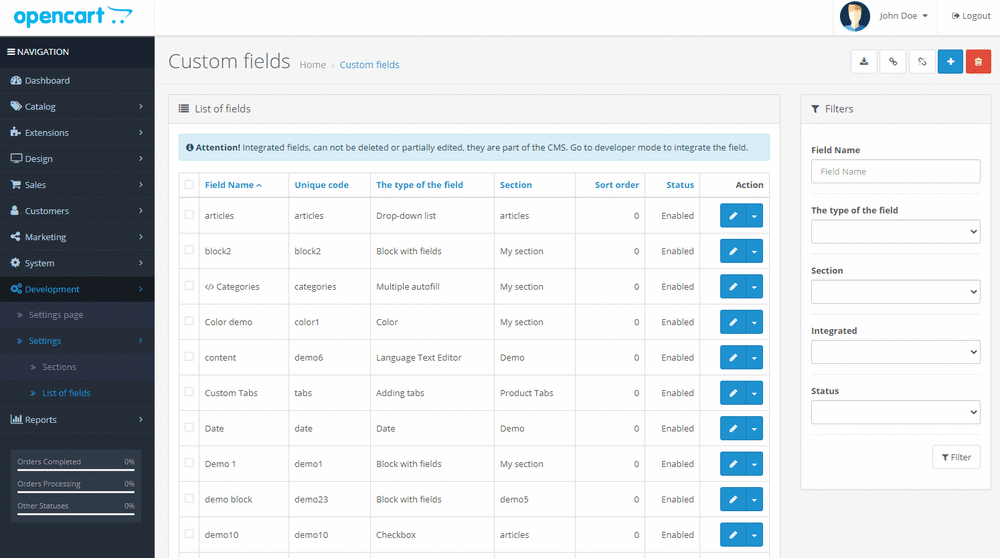
Task: Toggle the select-all checkbox in table header
Action: click(x=189, y=184)
